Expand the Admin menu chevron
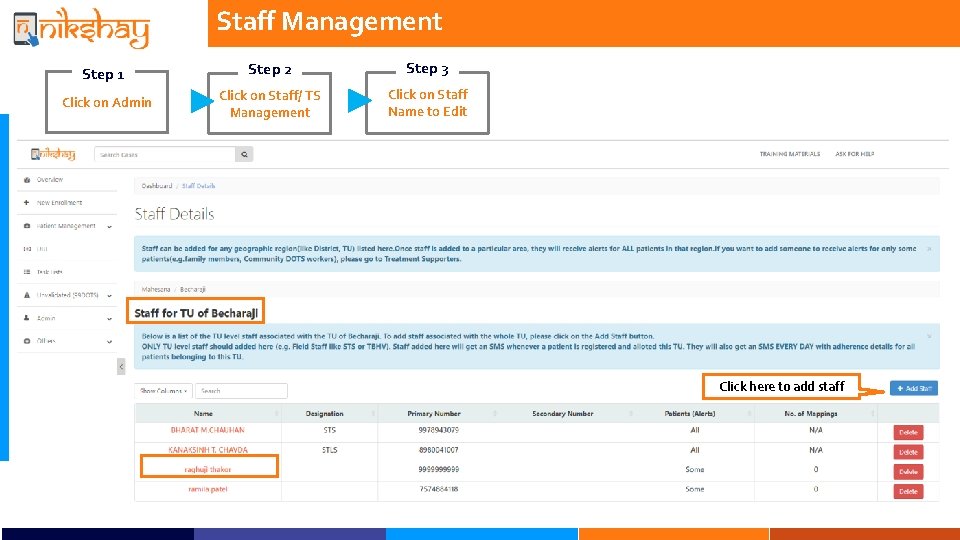Viewport: 960px width, 540px height. point(110,318)
